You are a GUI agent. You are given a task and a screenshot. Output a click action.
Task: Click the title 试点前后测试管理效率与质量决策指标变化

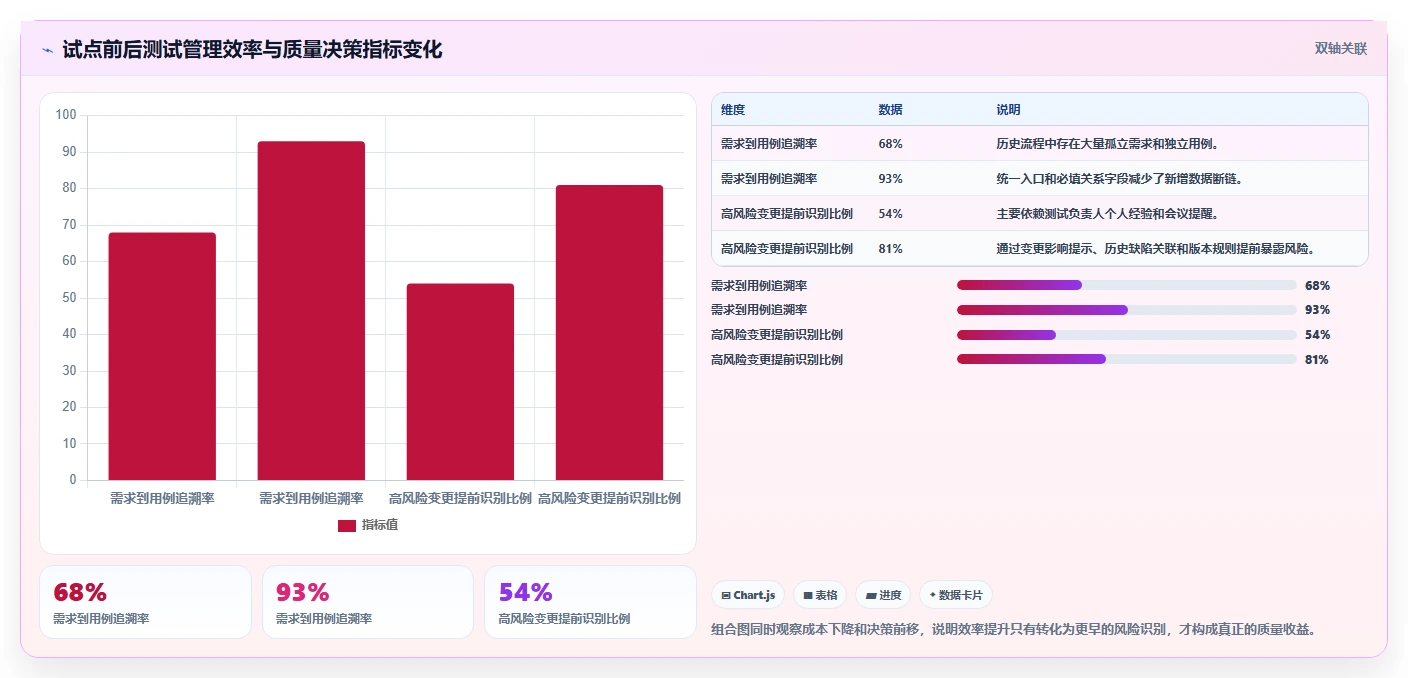pos(252,50)
